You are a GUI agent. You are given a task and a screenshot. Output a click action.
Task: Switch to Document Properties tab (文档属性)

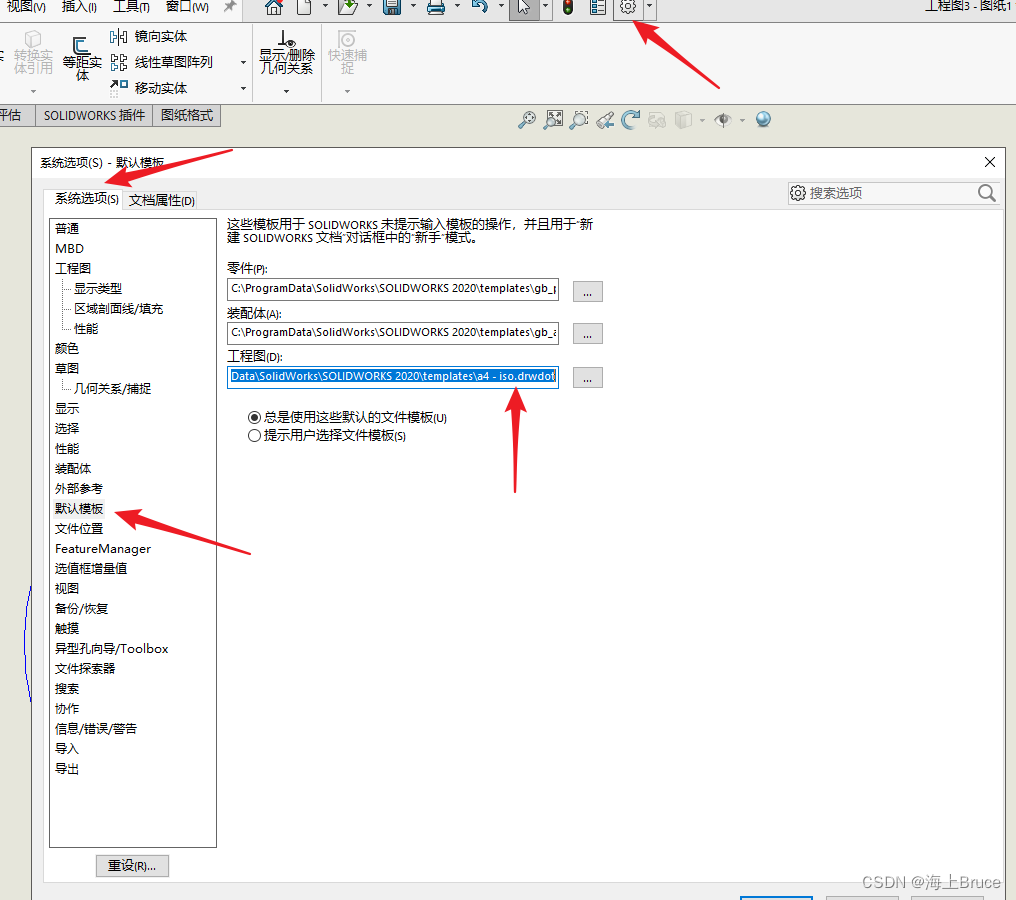[x=161, y=200]
